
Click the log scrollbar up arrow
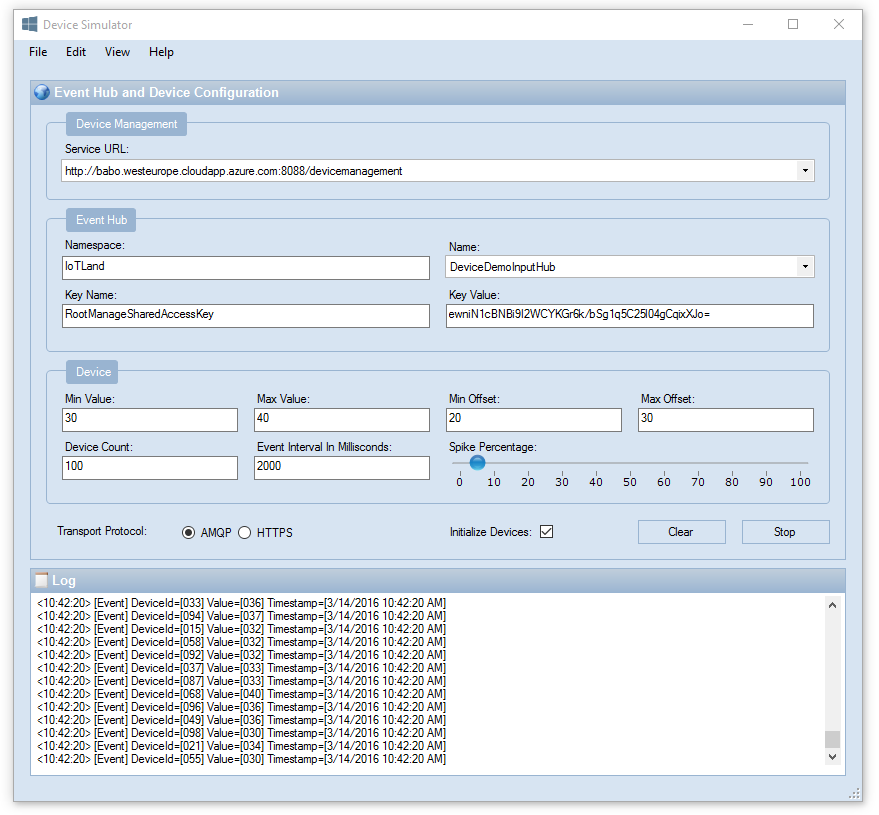(832, 605)
